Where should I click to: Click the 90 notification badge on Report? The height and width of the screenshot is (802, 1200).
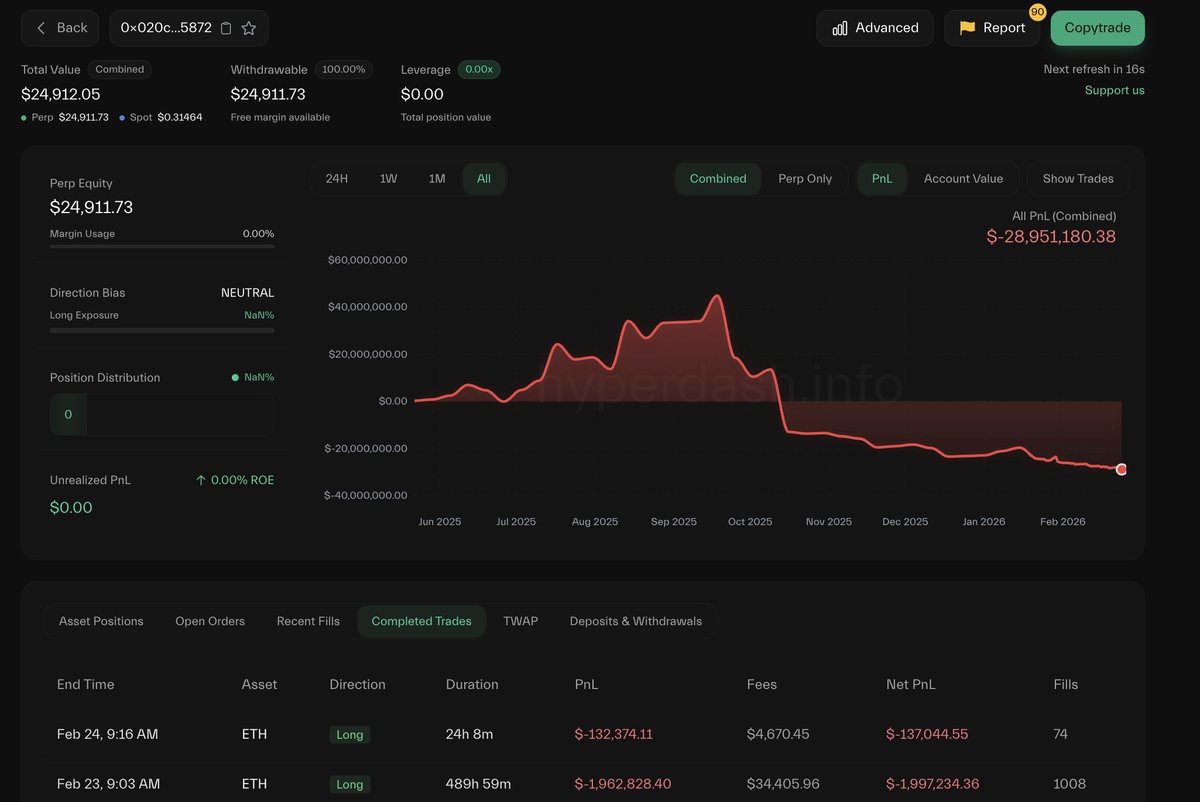pos(1037,12)
